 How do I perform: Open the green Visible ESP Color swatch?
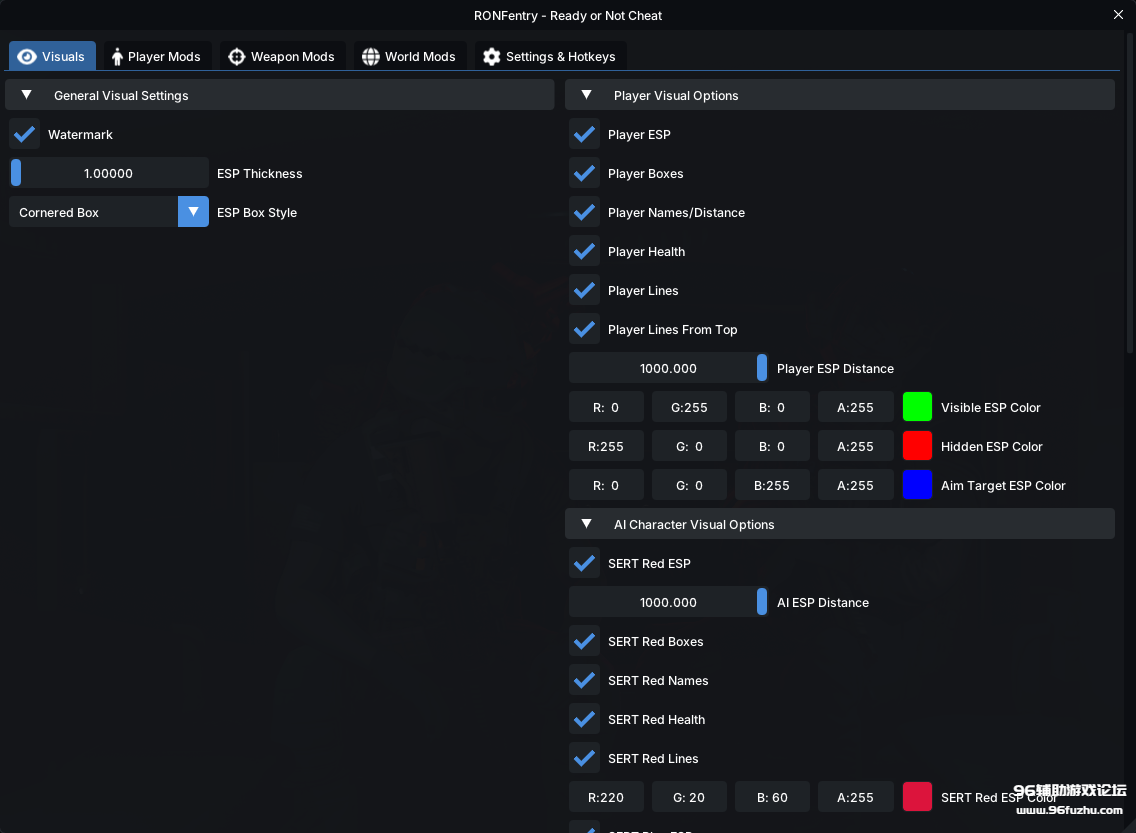click(x=917, y=407)
